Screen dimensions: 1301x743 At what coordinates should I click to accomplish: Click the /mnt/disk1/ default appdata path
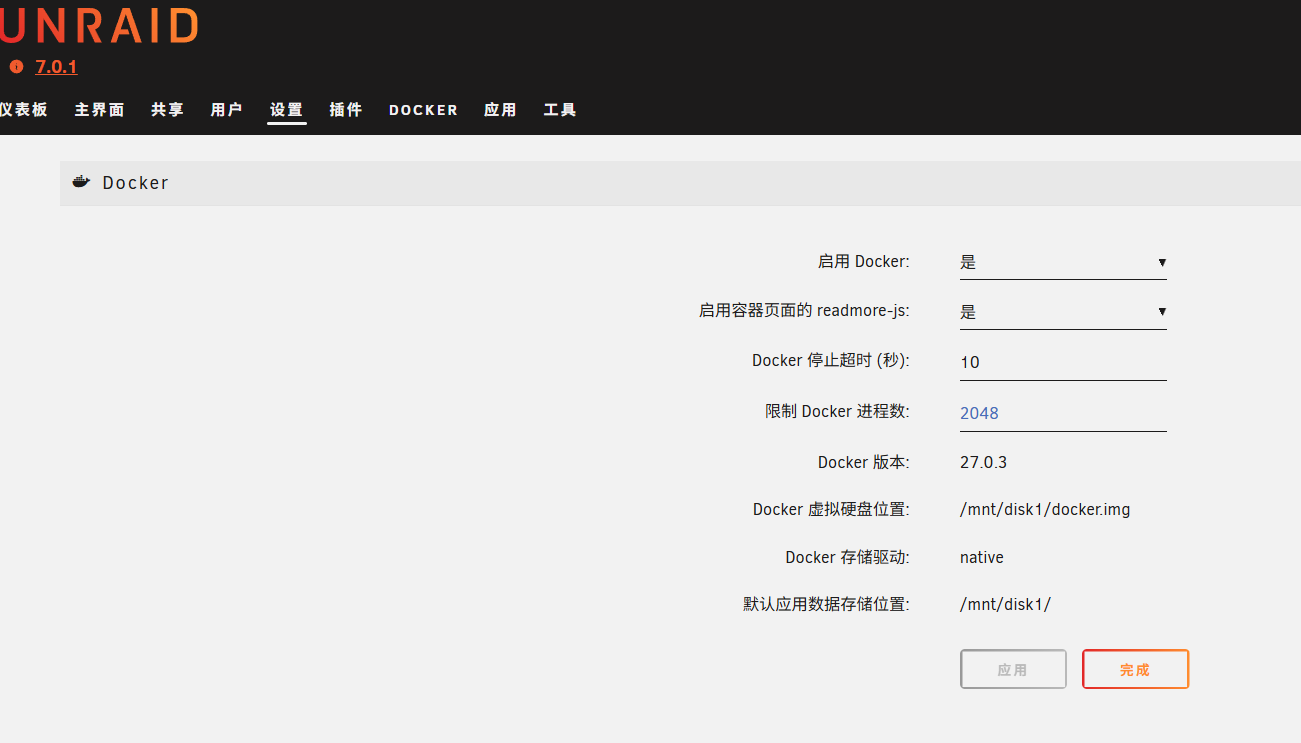(1005, 604)
